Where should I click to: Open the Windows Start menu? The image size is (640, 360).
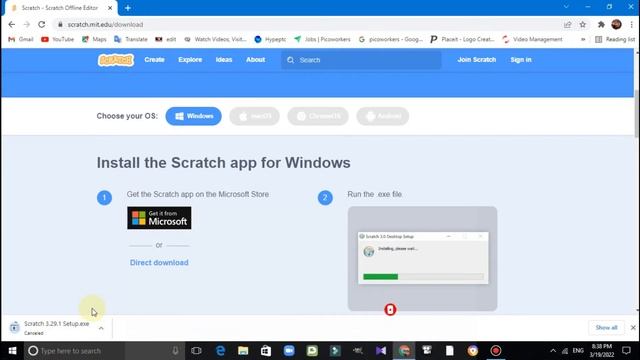coord(12,351)
